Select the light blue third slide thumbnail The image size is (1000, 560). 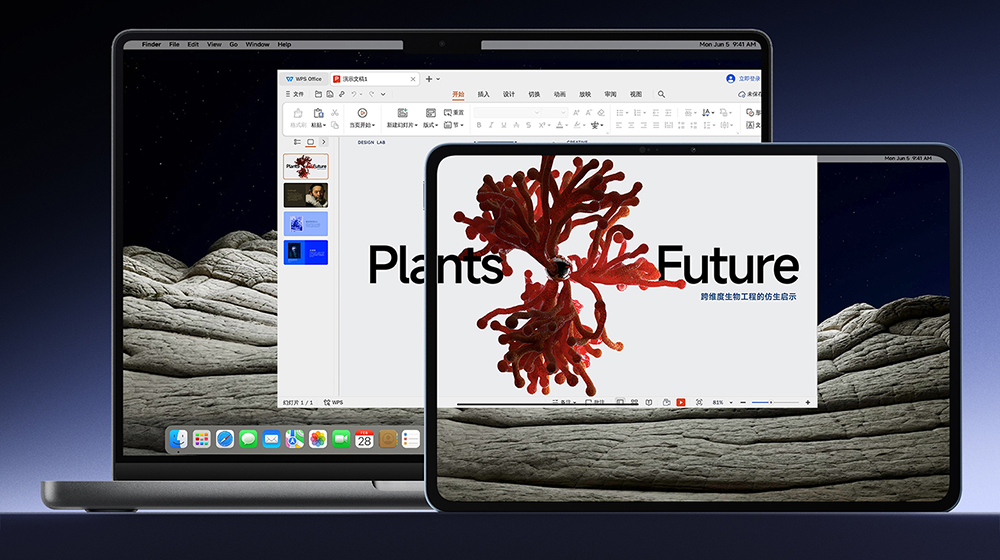click(306, 224)
